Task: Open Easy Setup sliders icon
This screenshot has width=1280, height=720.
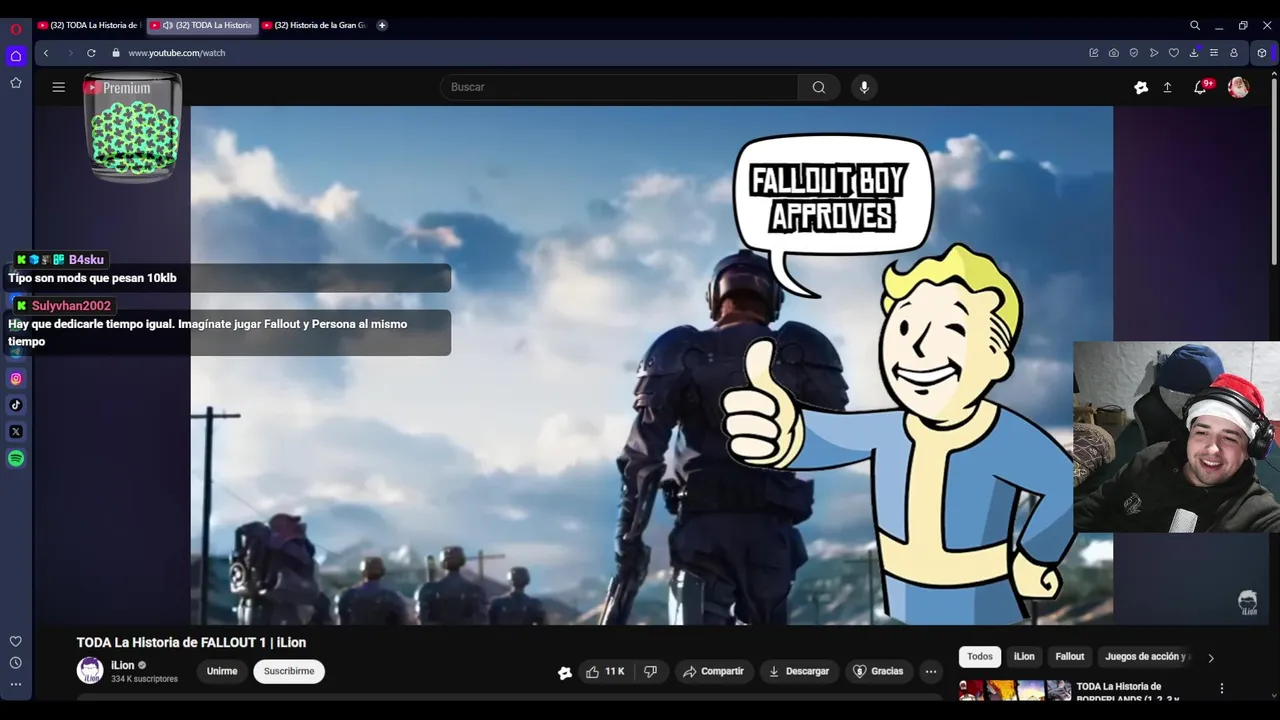Action: [x=1214, y=53]
